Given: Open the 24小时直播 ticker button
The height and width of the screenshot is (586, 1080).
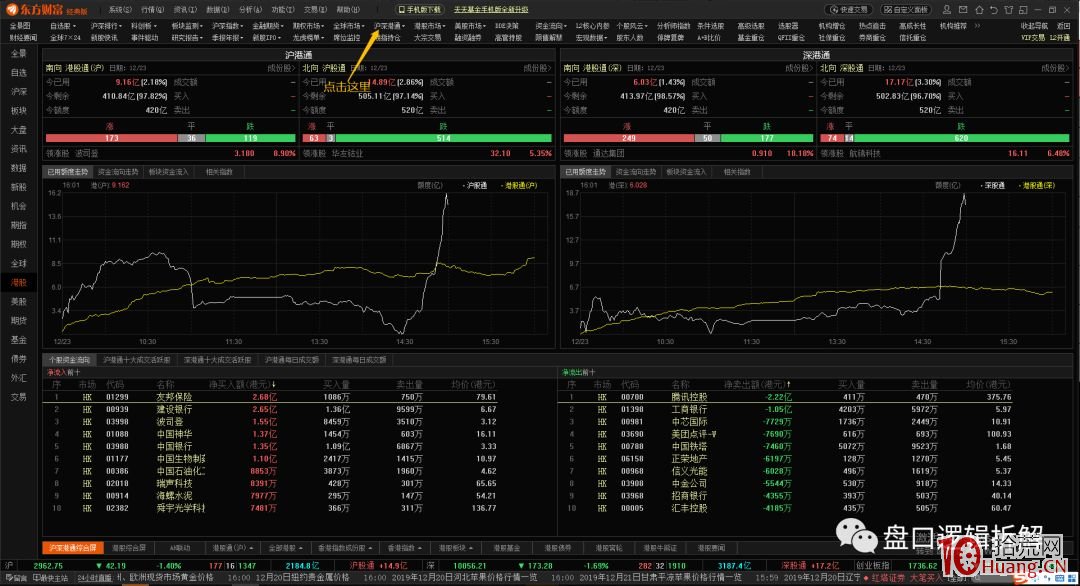Looking at the screenshot, I should pyautogui.click(x=94, y=578).
